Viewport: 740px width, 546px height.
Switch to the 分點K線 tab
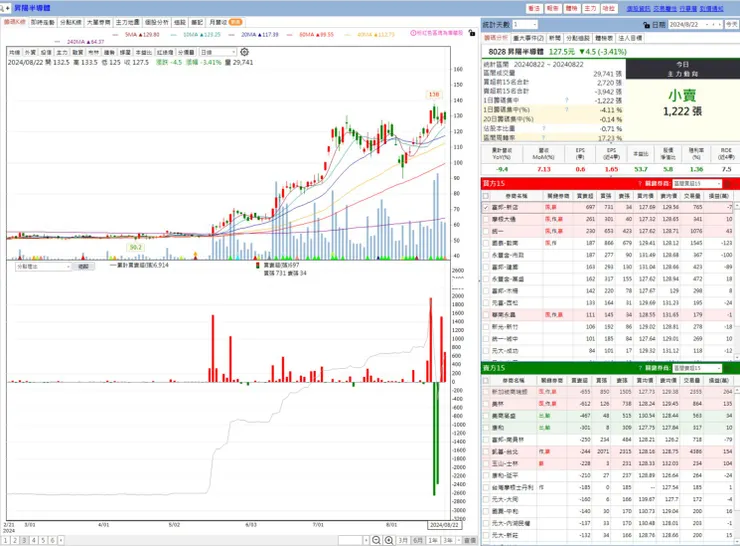(71, 22)
